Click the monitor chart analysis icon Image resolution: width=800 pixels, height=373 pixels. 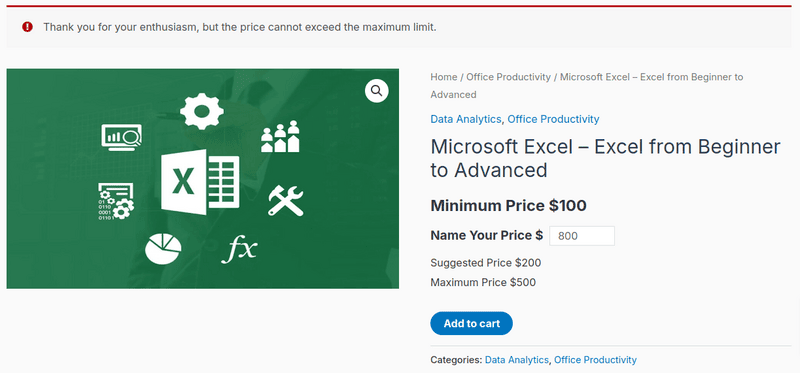[121, 137]
